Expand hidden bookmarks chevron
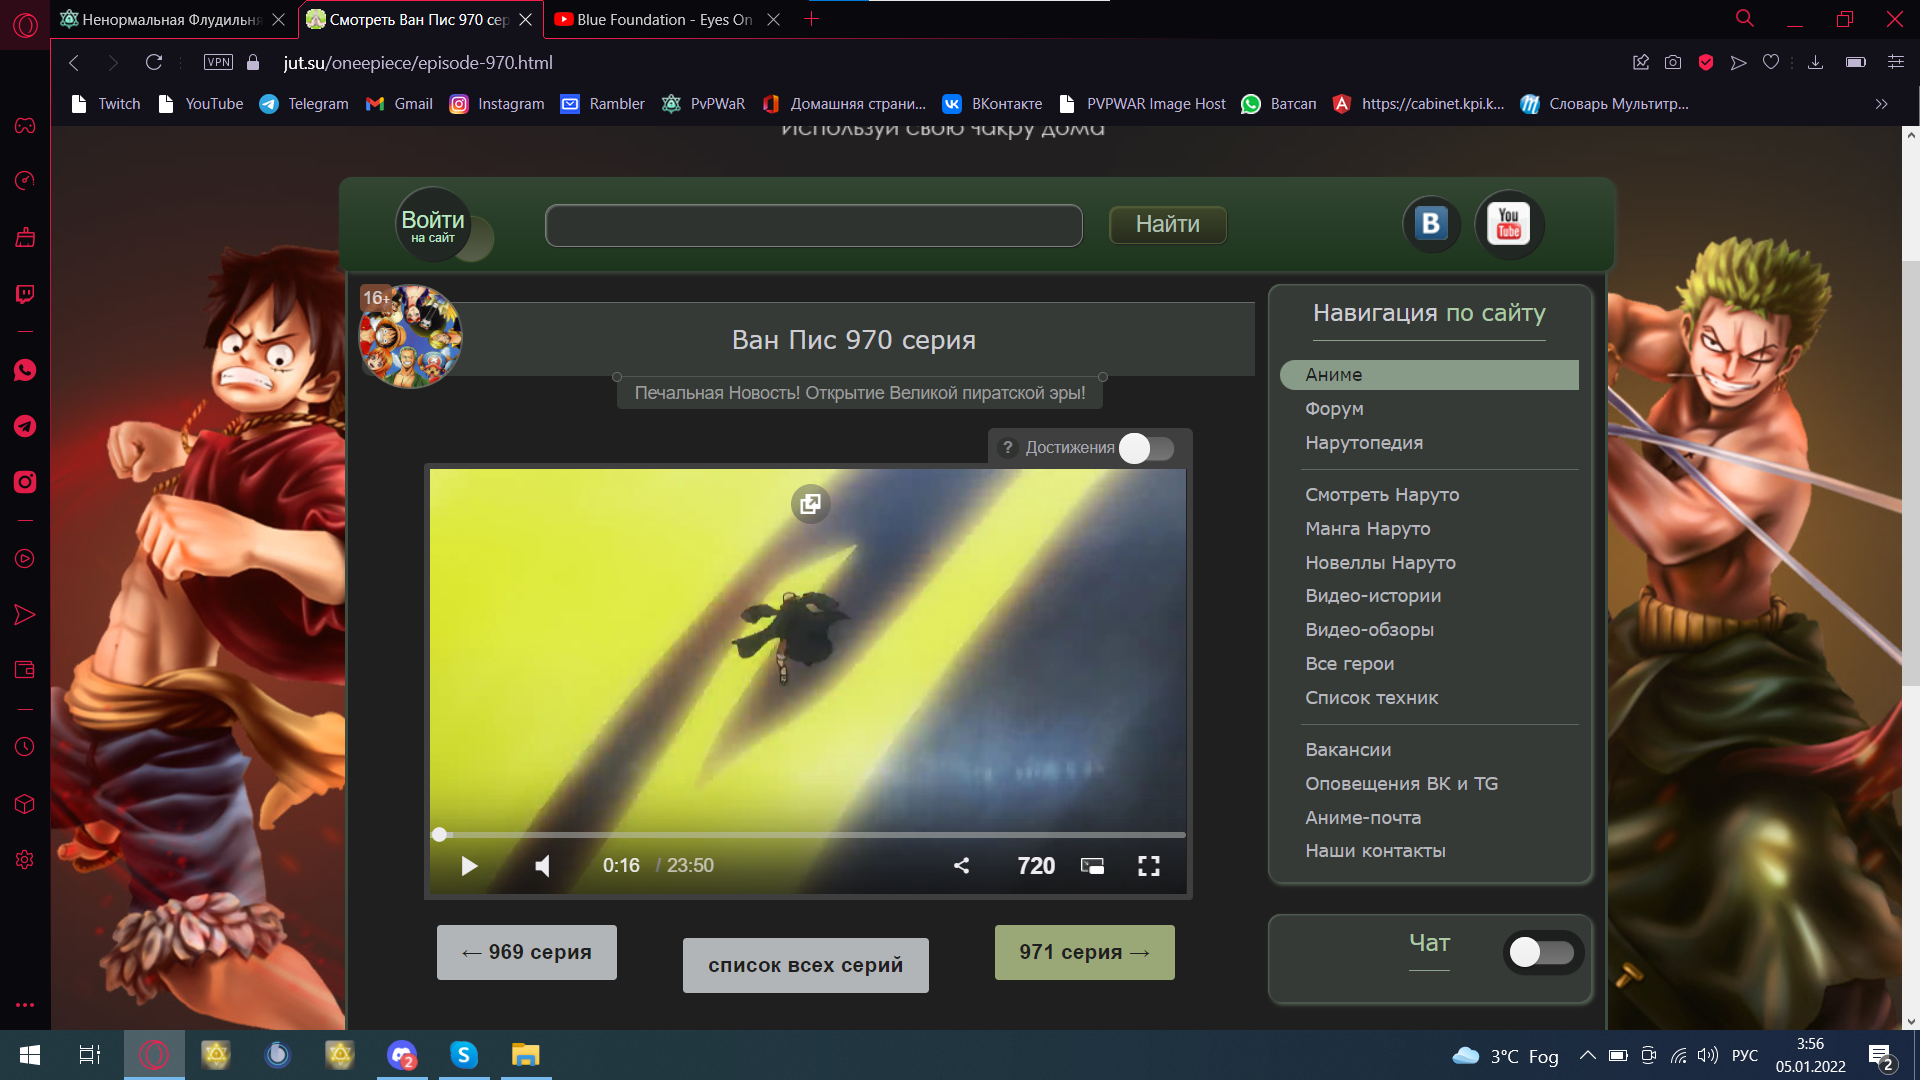Image resolution: width=1920 pixels, height=1080 pixels. [x=1881, y=104]
